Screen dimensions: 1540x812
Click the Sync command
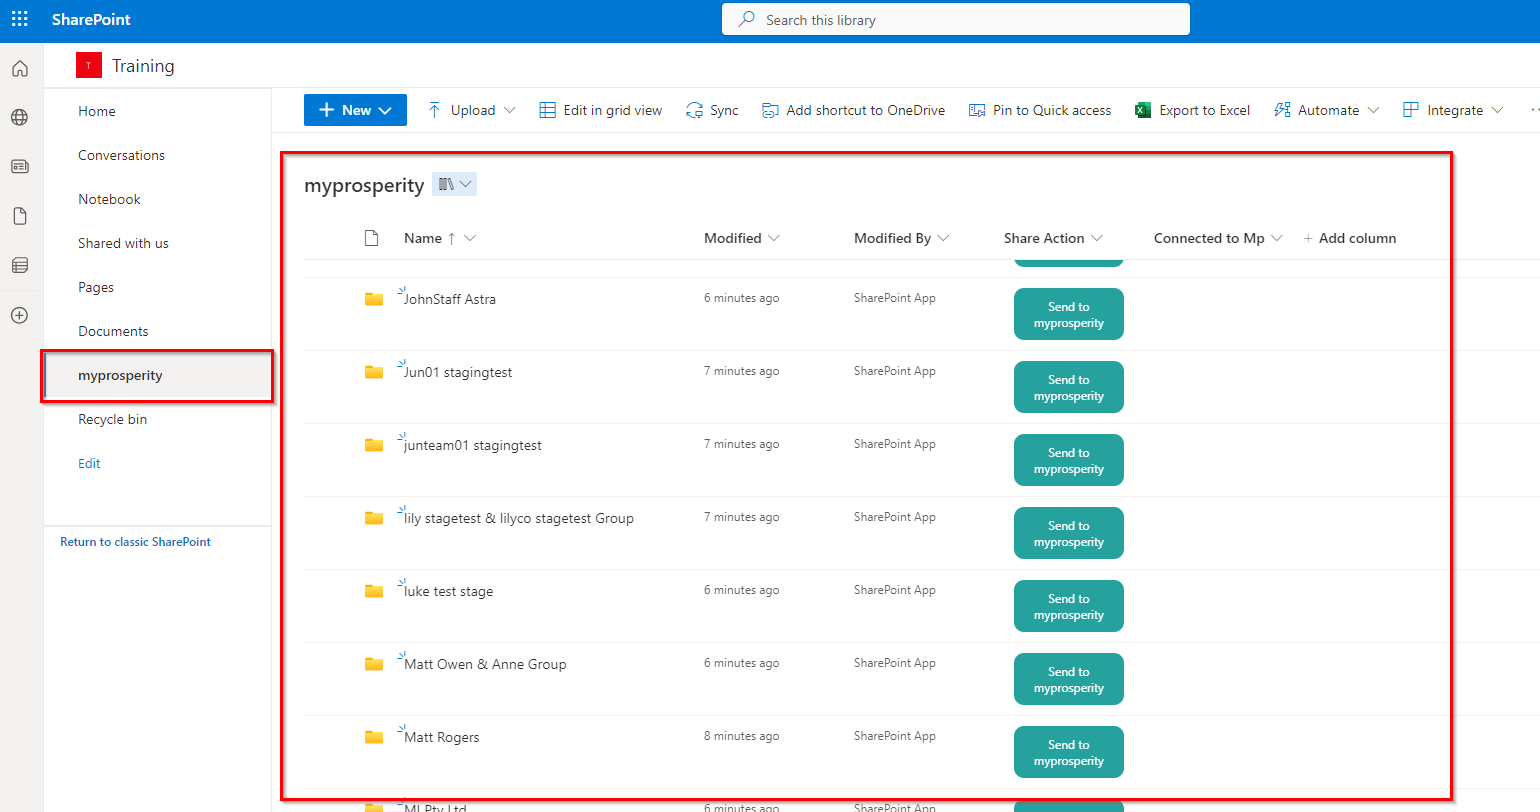pos(712,110)
